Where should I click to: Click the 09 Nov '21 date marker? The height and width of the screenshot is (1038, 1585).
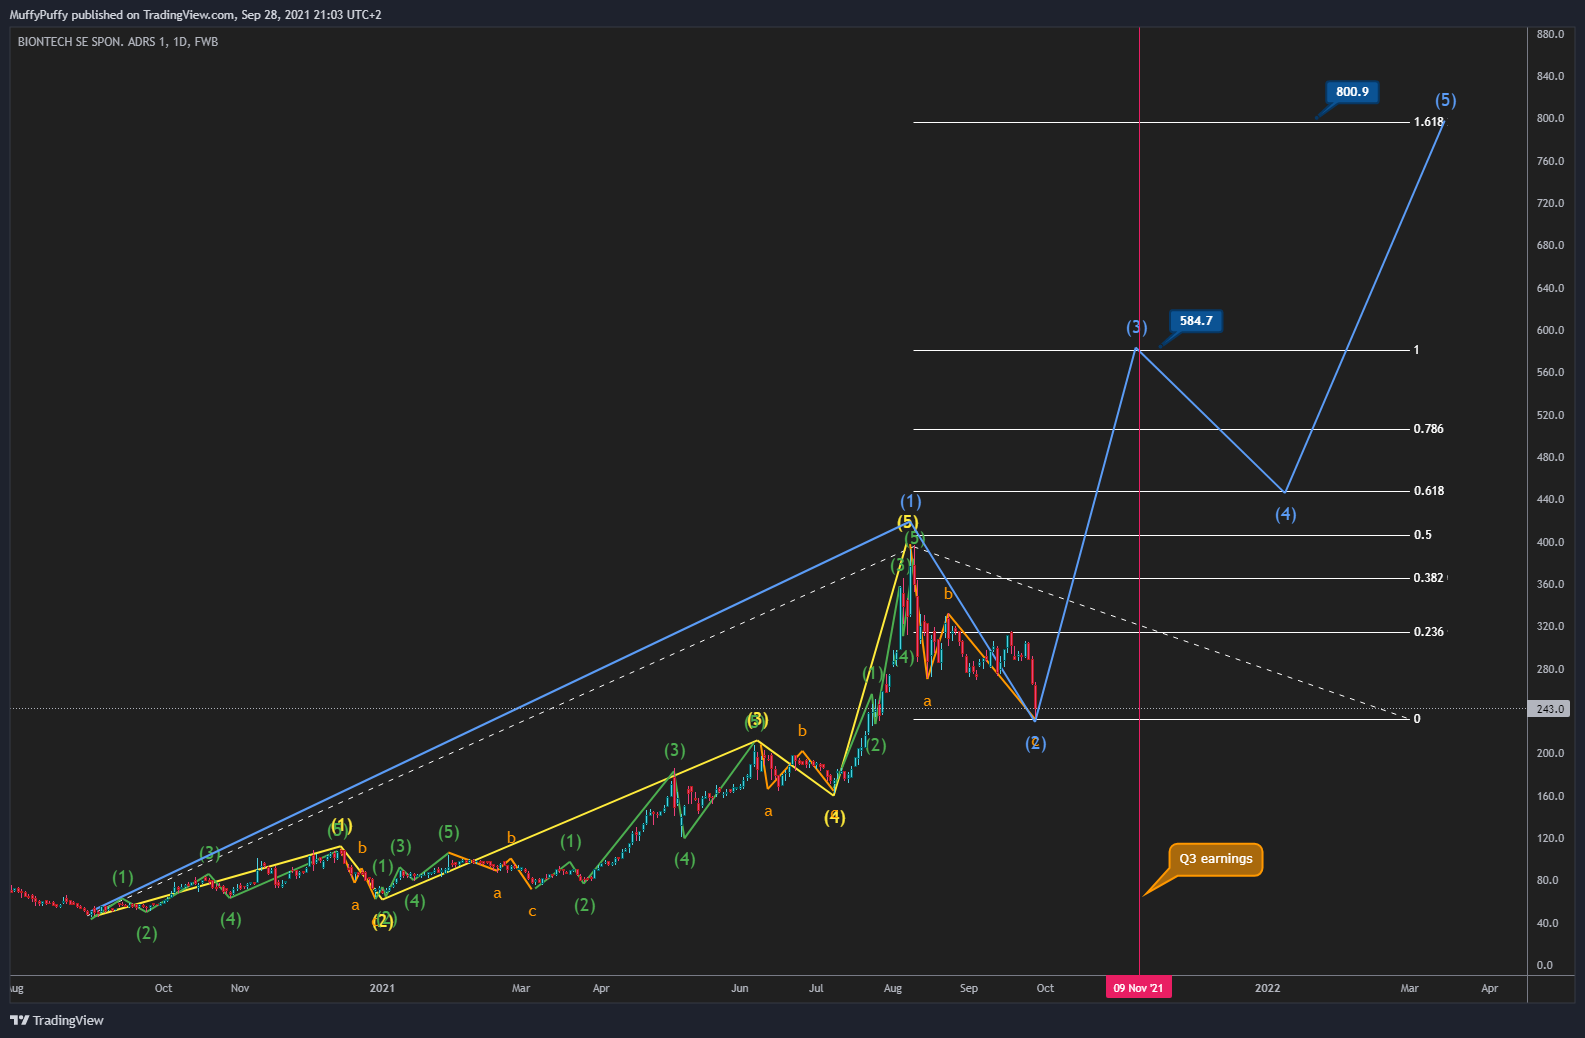click(1138, 988)
